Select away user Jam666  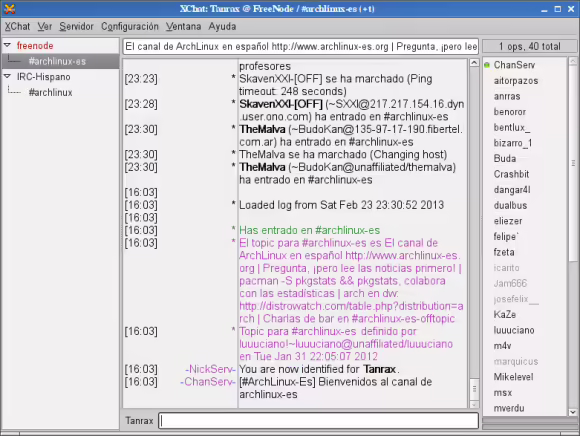point(510,283)
